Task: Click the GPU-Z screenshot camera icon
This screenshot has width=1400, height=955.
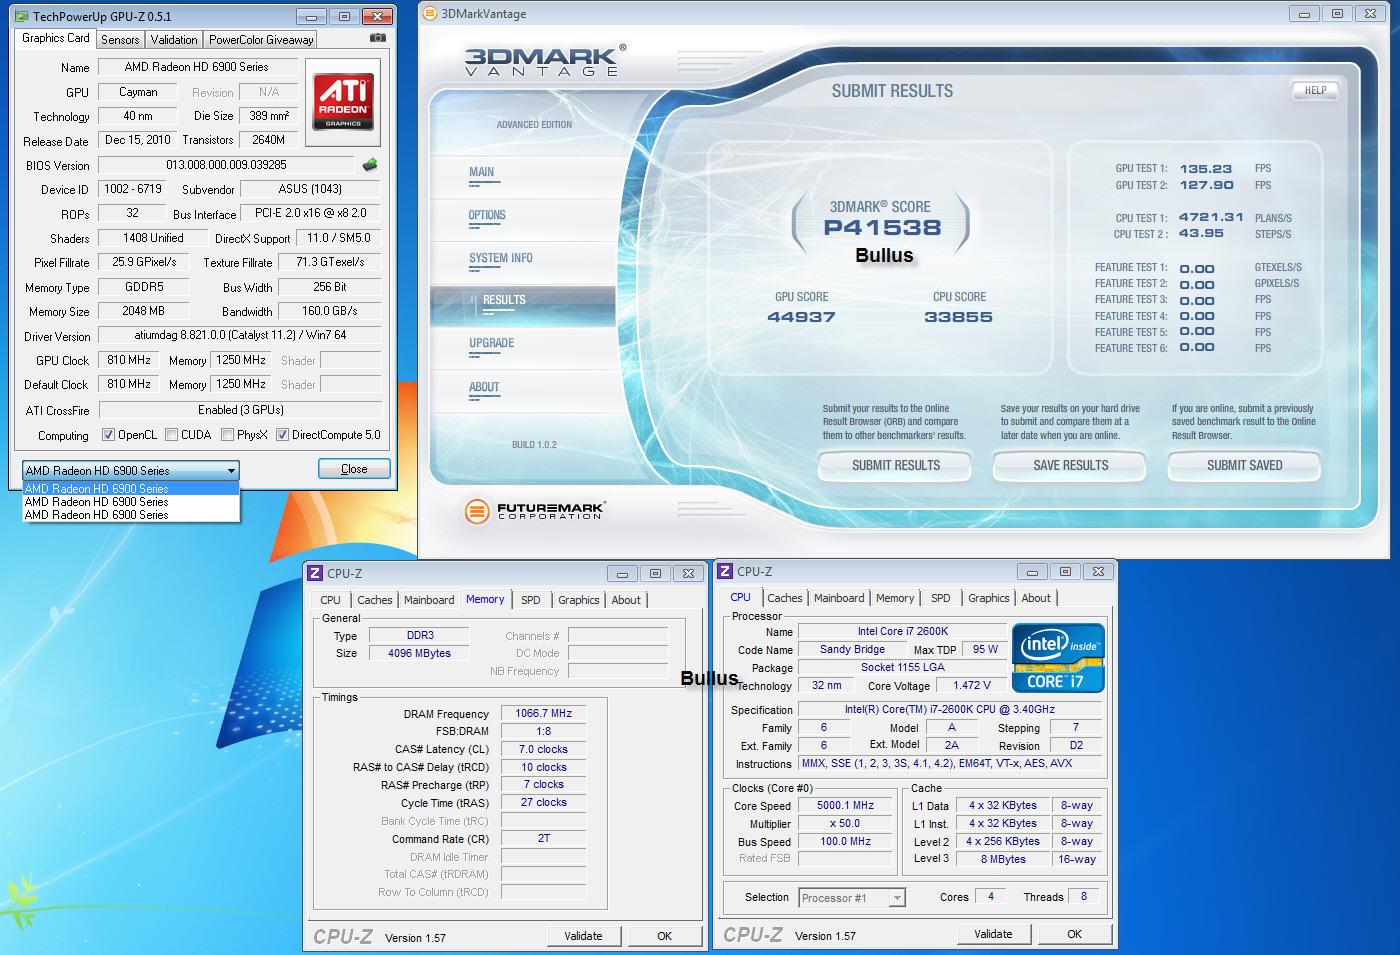Action: point(376,38)
